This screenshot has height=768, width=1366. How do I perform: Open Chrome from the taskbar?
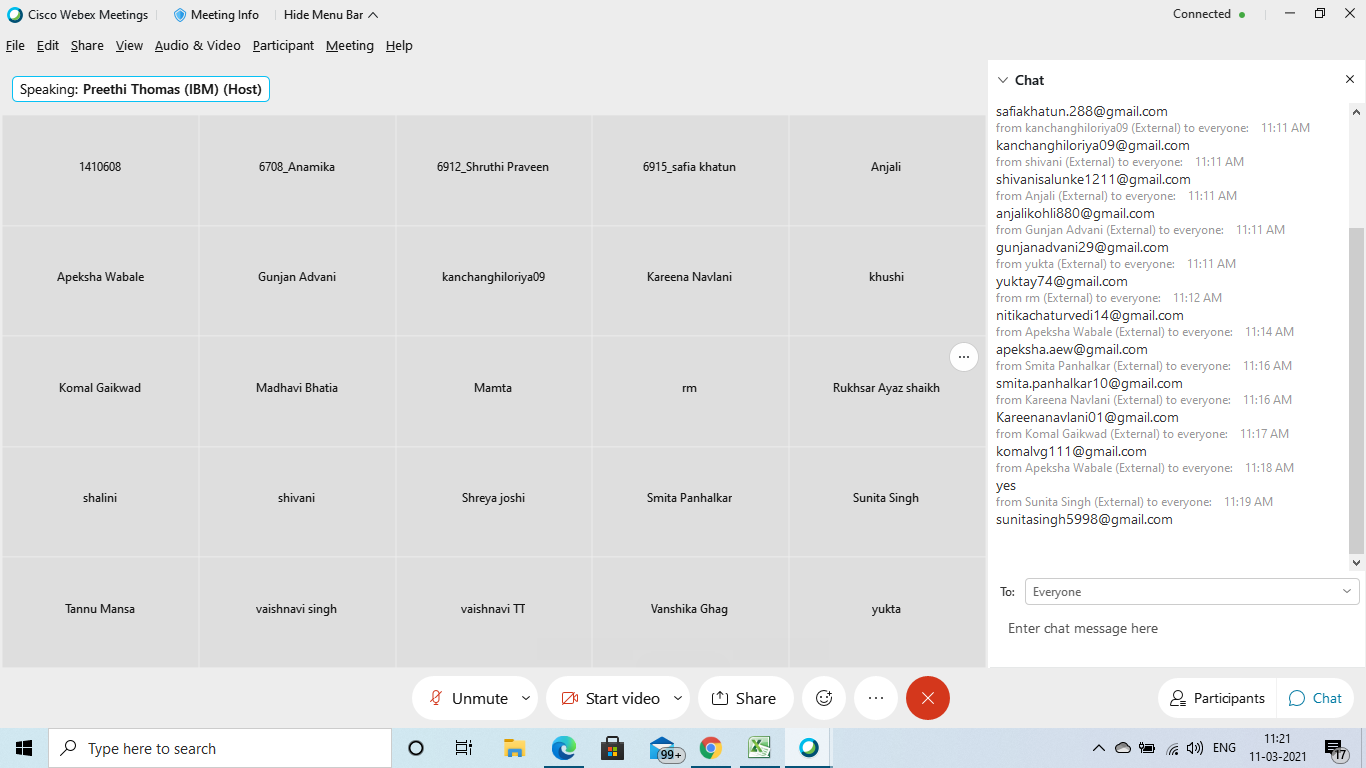[711, 748]
